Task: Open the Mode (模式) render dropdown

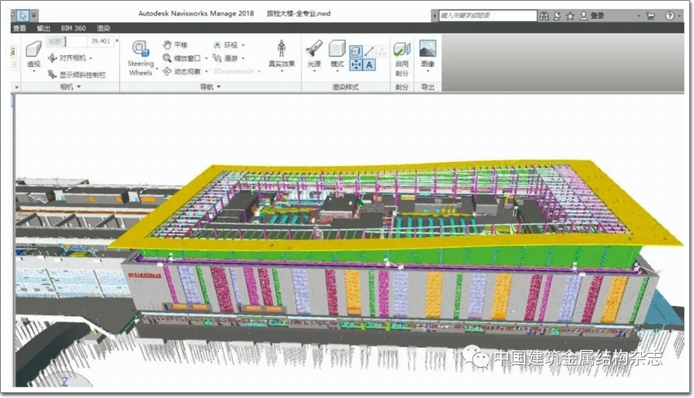Action: [x=337, y=54]
